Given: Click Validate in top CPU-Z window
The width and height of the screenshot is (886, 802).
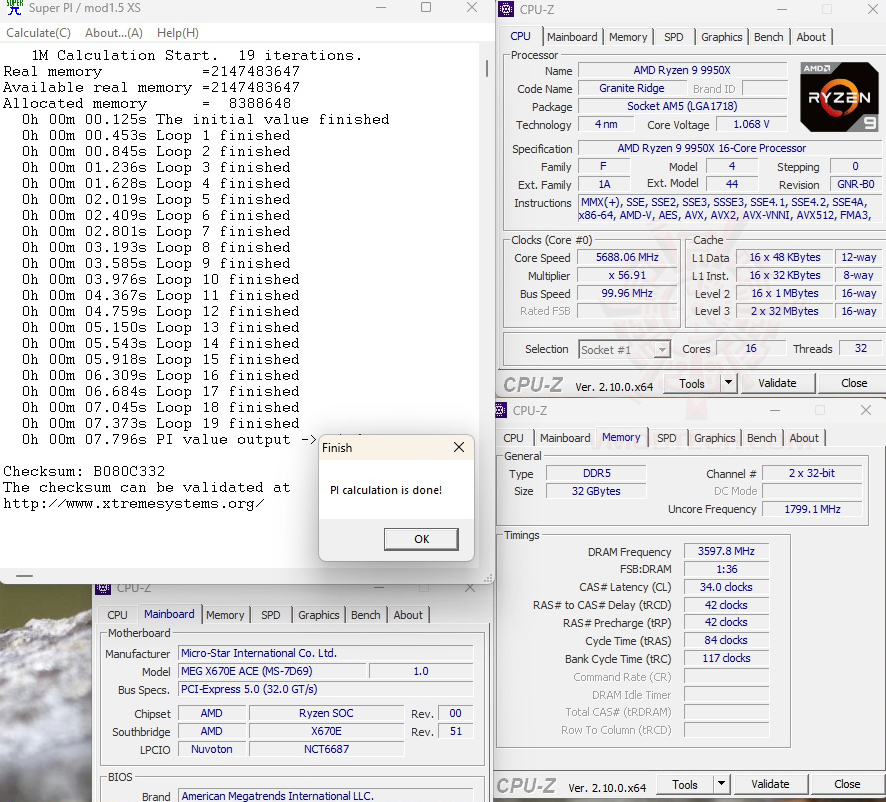Looking at the screenshot, I should (x=777, y=383).
